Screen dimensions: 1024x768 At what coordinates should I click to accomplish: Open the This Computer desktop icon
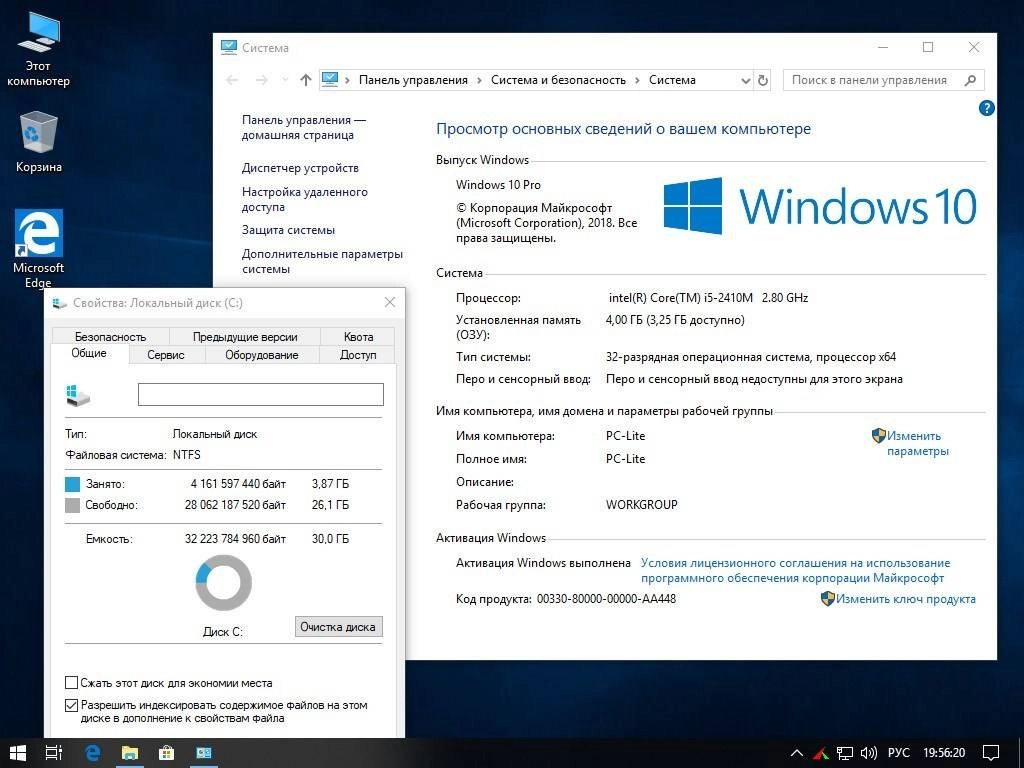(38, 49)
